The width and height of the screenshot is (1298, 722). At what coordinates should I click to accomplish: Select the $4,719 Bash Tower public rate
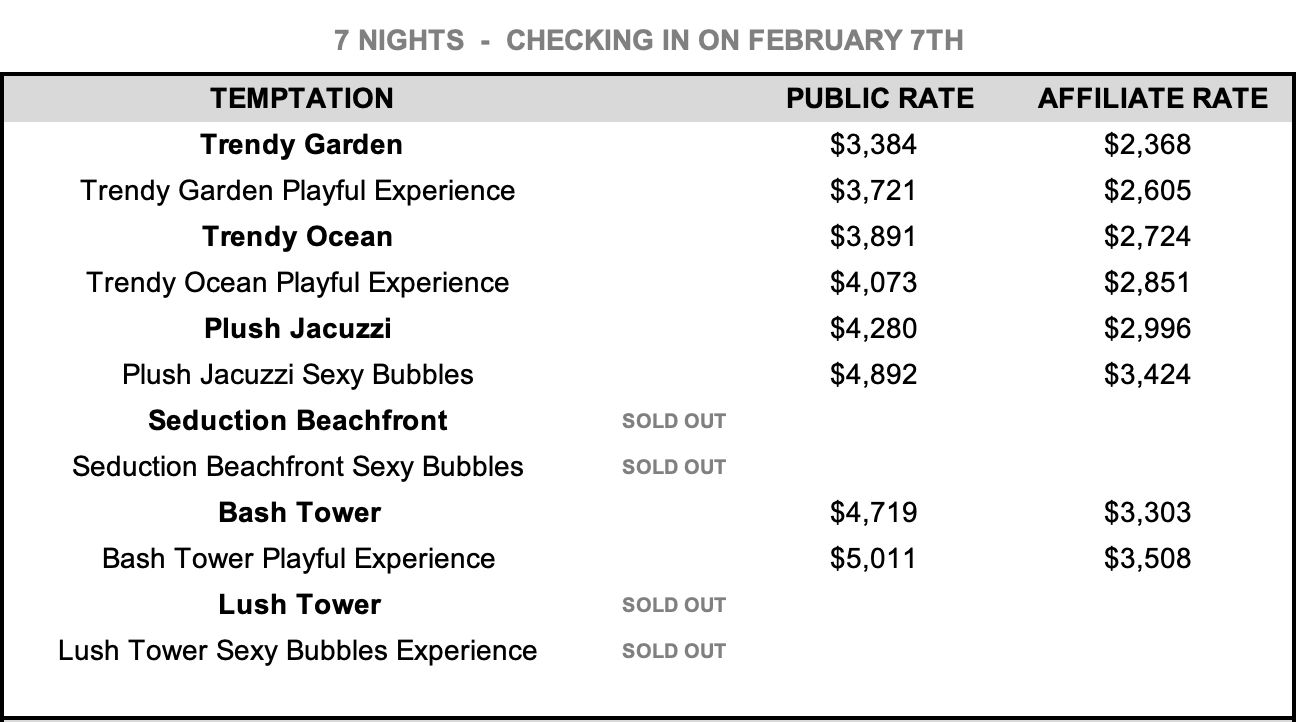pyautogui.click(x=873, y=513)
